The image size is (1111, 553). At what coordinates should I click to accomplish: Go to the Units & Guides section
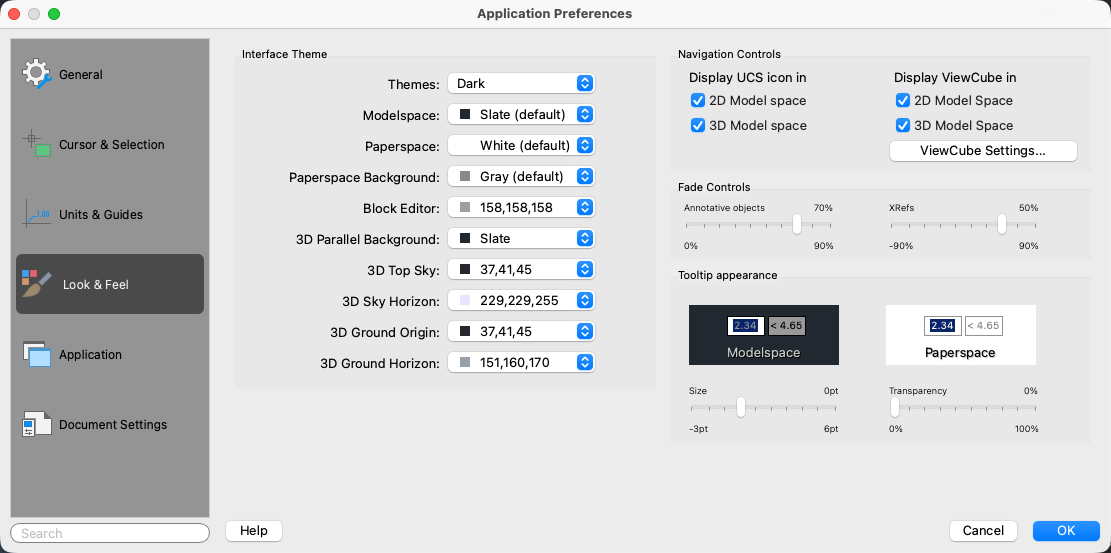100,214
